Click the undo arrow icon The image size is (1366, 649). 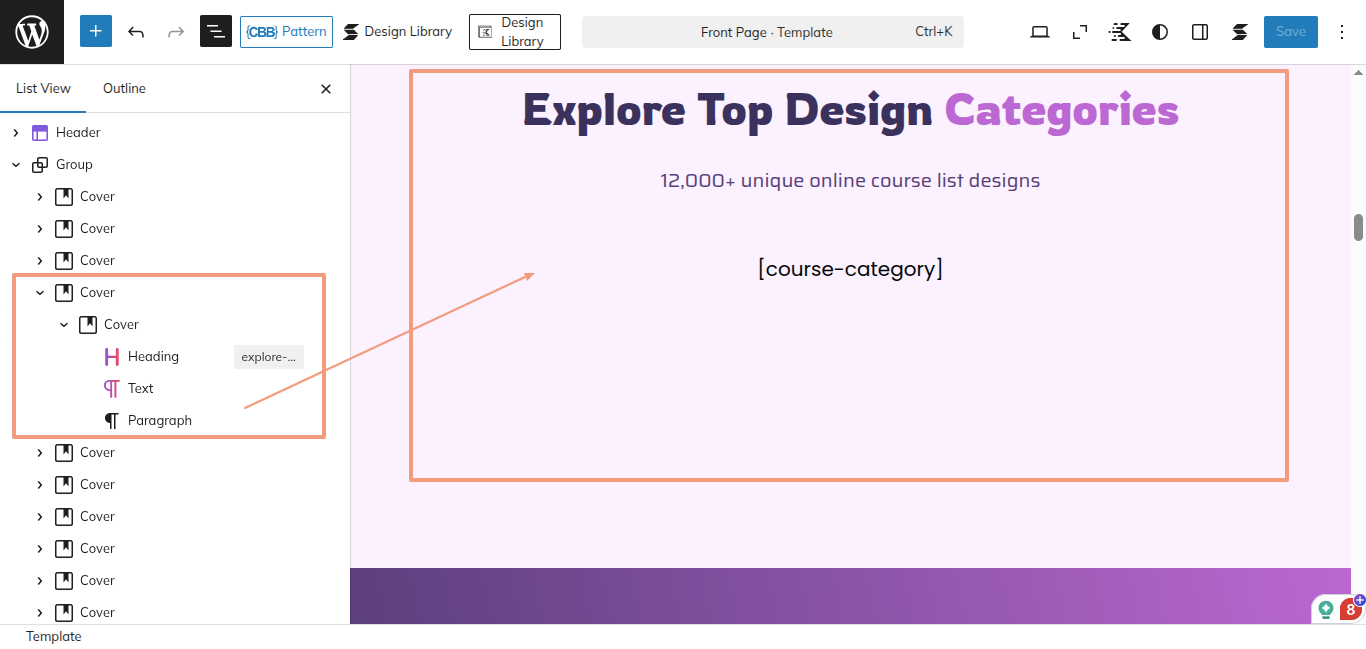point(136,32)
